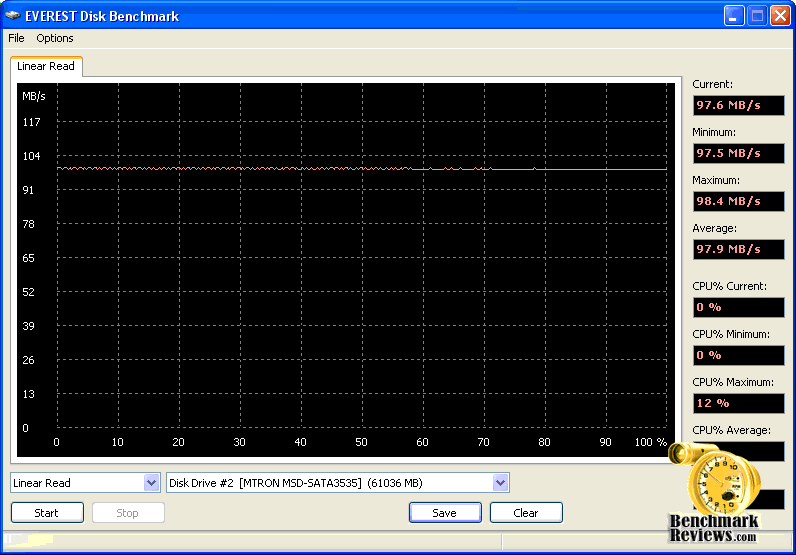
Task: Click the 10 label on X axis
Action: click(x=117, y=442)
